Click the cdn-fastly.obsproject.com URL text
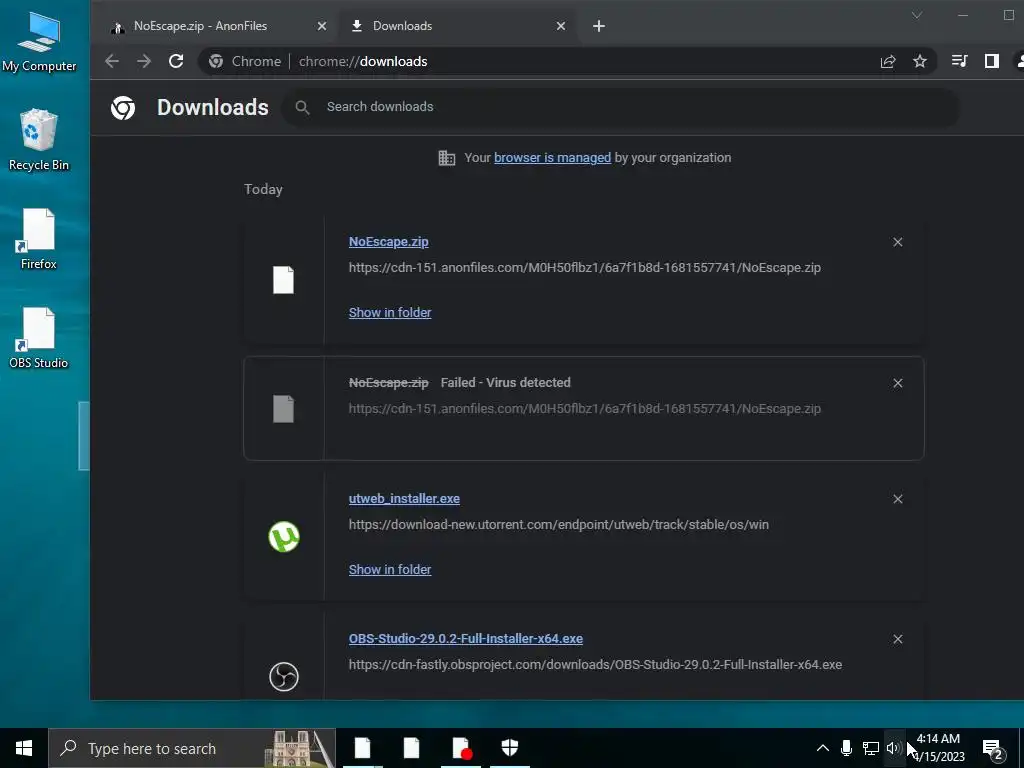The image size is (1024, 768). [595, 665]
